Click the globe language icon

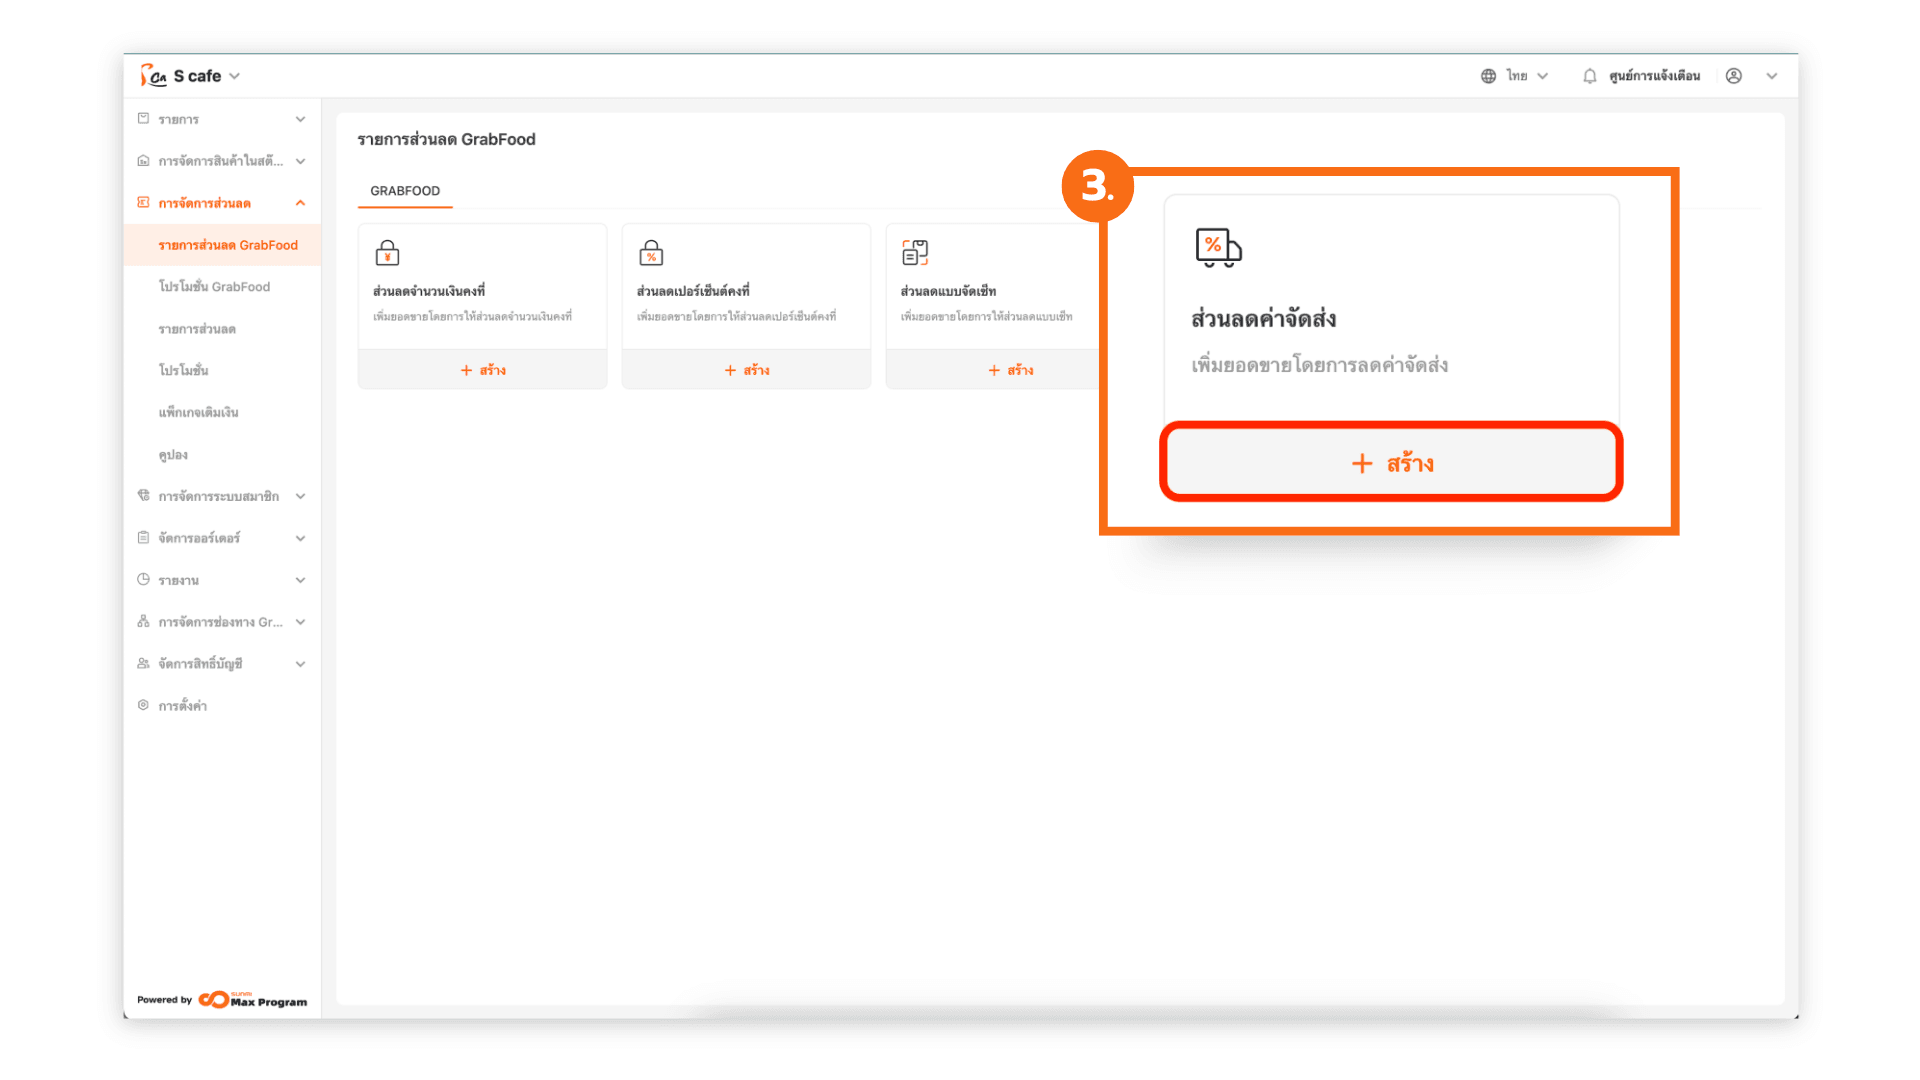(x=1488, y=76)
